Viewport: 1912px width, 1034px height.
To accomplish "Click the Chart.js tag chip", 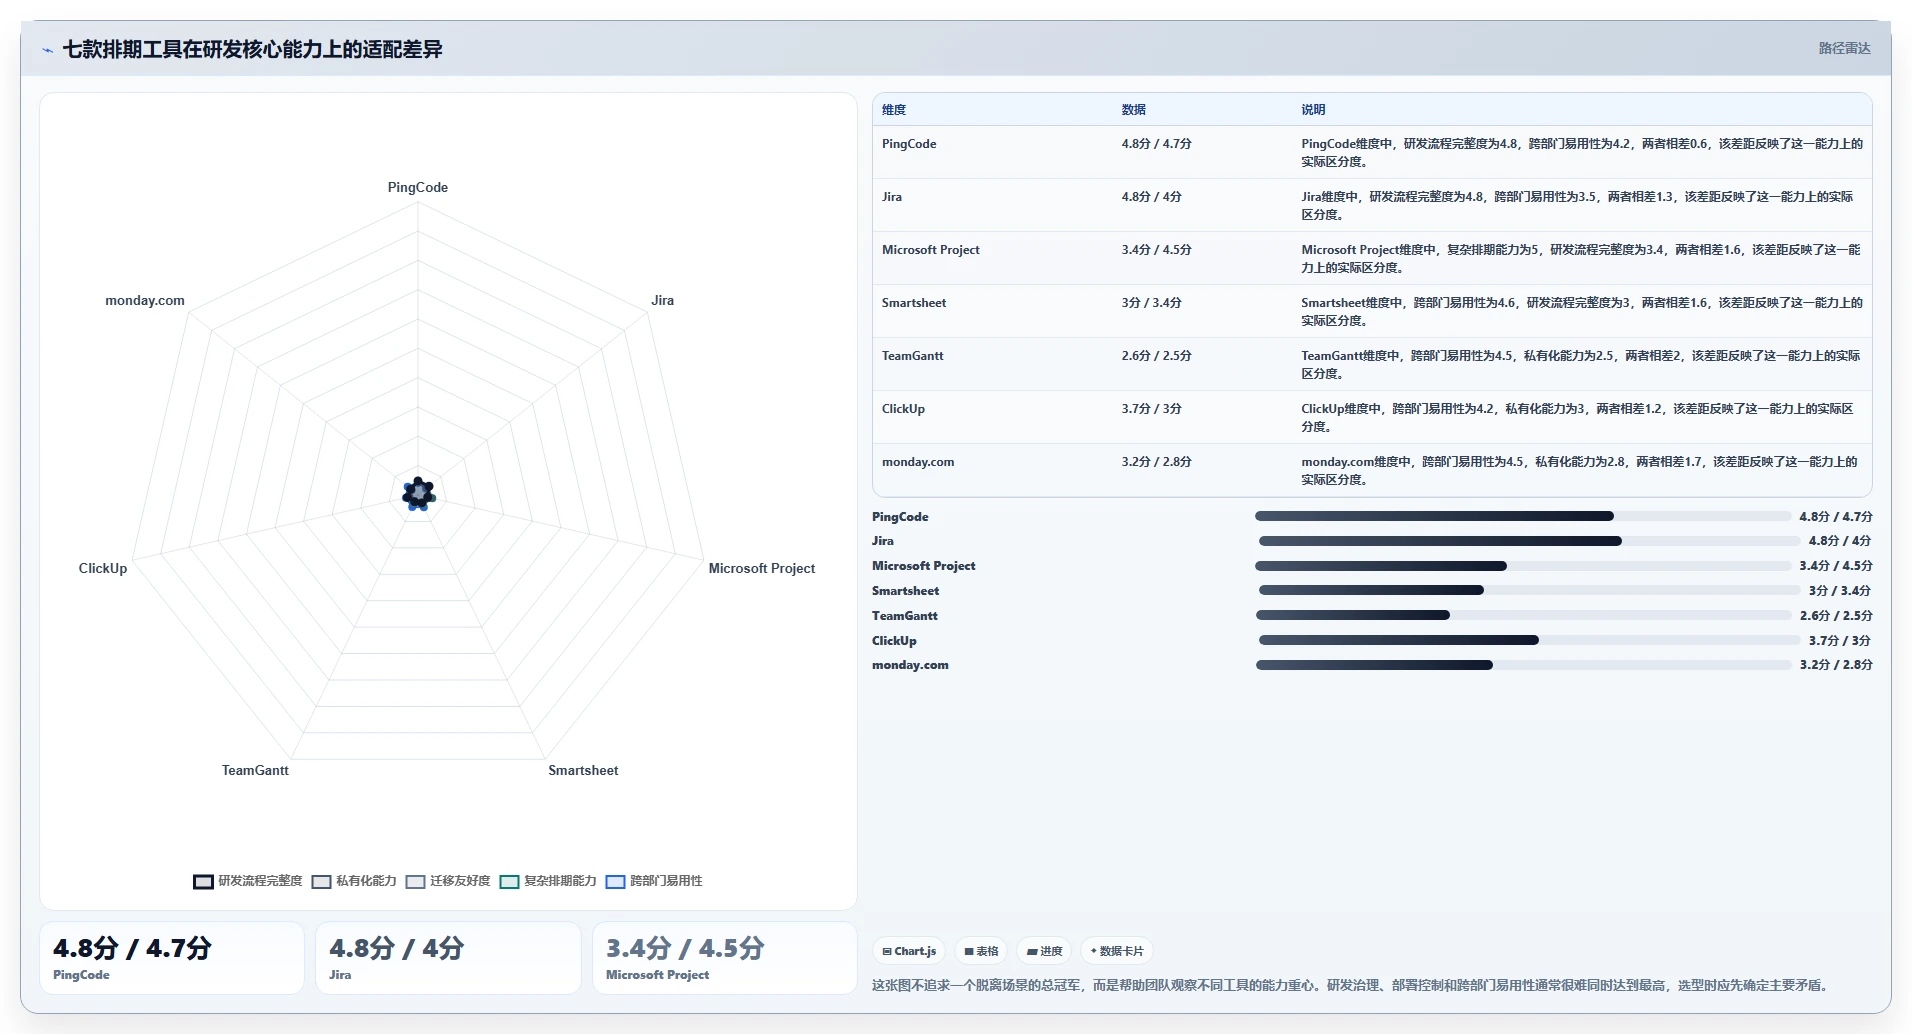I will [x=909, y=951].
